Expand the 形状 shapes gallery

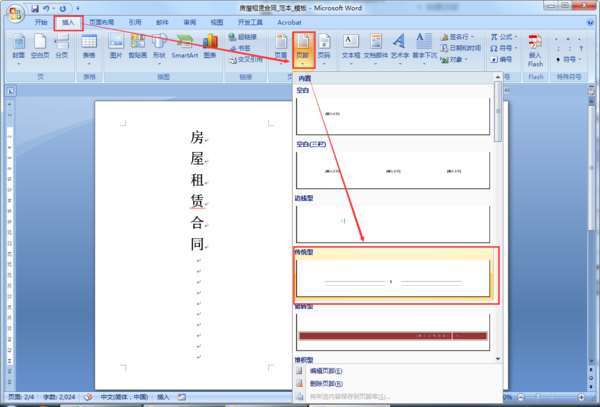point(159,50)
